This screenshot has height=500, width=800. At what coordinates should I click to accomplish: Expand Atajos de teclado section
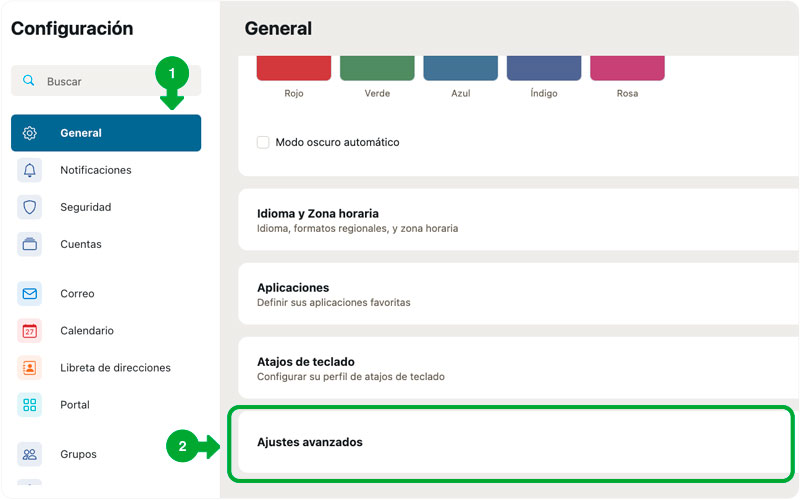coord(518,368)
